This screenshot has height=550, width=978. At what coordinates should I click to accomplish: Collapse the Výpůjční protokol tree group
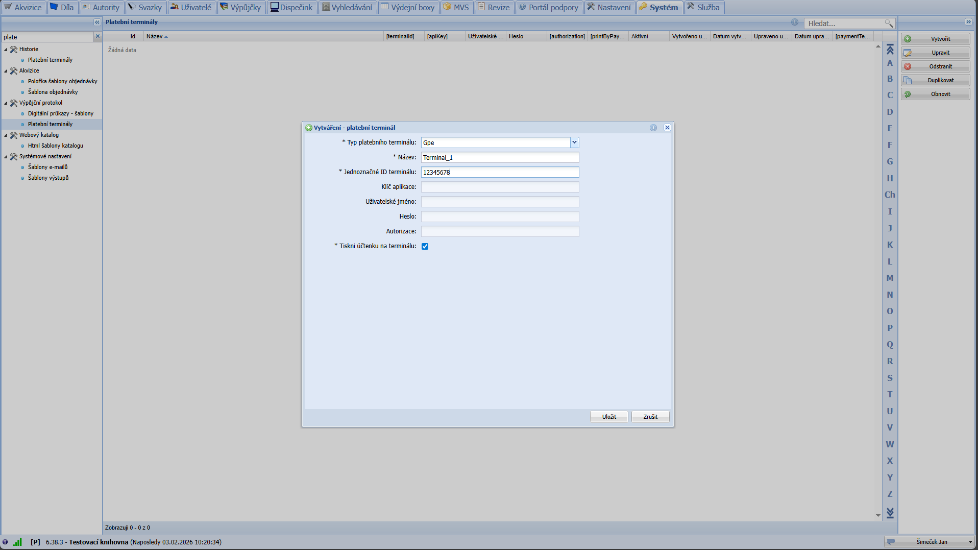(x=4, y=103)
